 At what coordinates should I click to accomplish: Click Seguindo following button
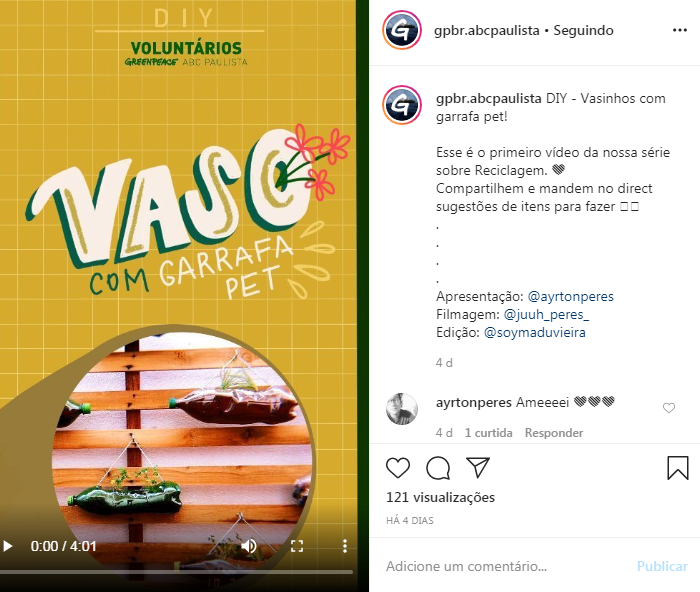[x=583, y=30]
